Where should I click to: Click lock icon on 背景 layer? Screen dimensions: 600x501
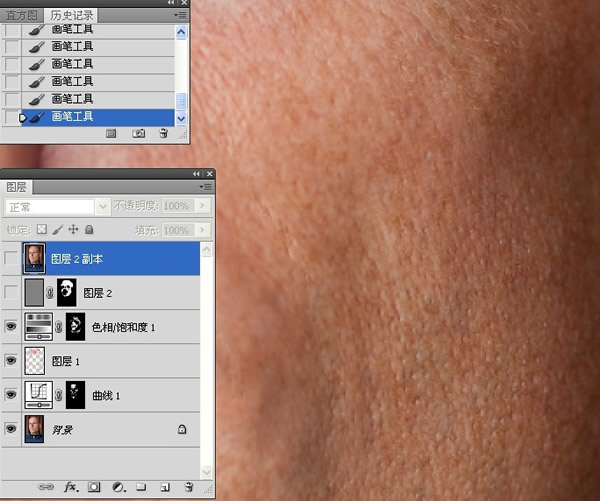[x=182, y=429]
